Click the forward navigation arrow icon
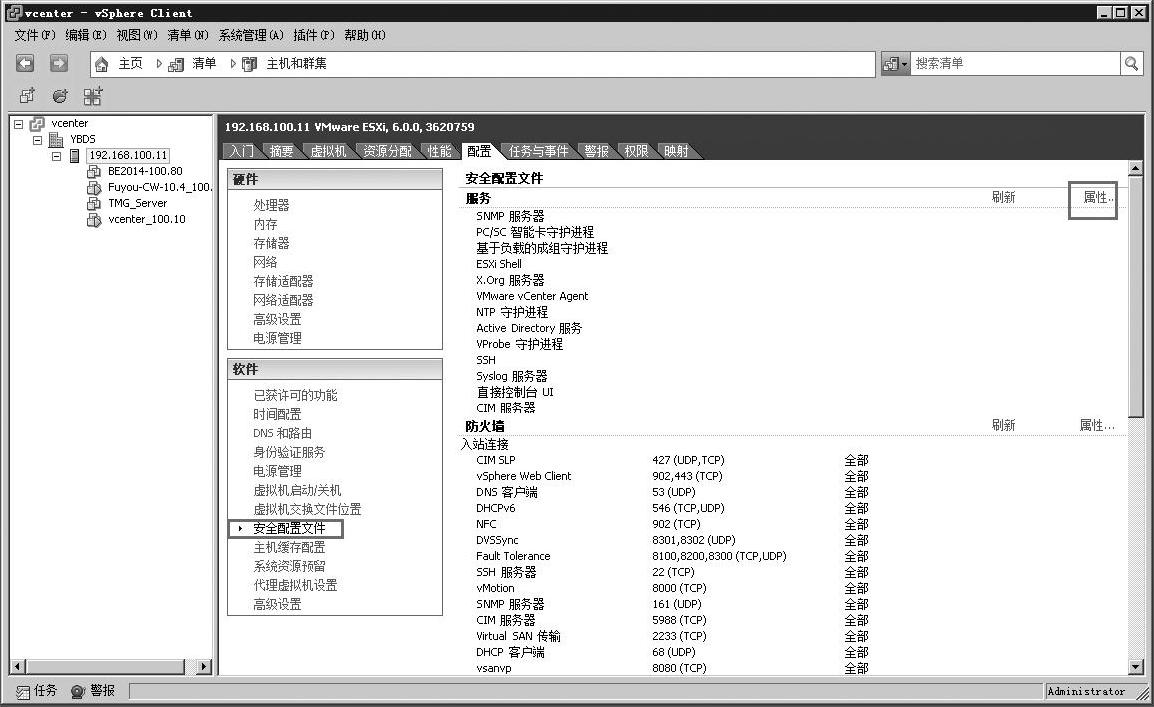This screenshot has width=1154, height=707. 59,63
